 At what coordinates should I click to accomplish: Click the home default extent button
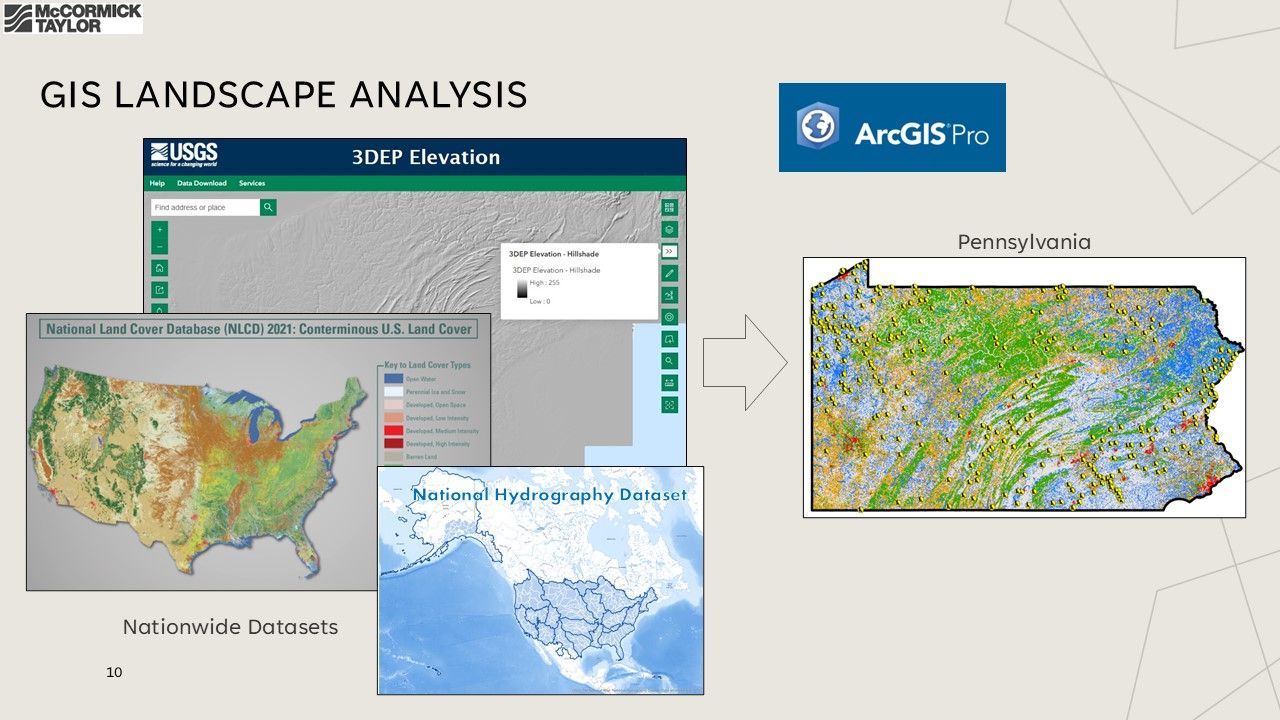point(160,268)
